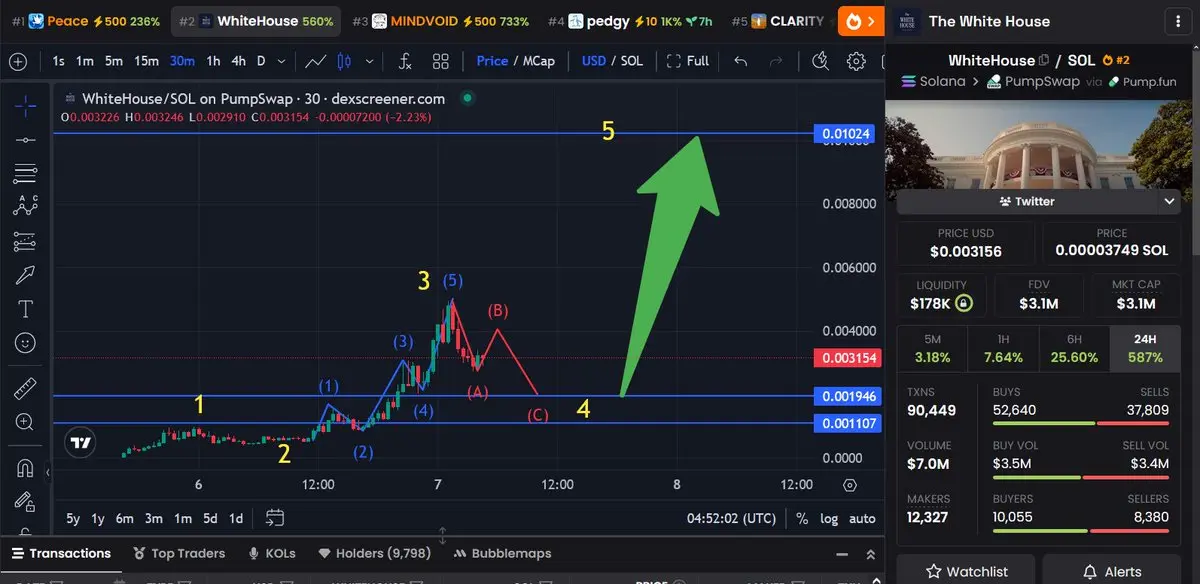Select the XABCD pattern tool

click(x=26, y=206)
